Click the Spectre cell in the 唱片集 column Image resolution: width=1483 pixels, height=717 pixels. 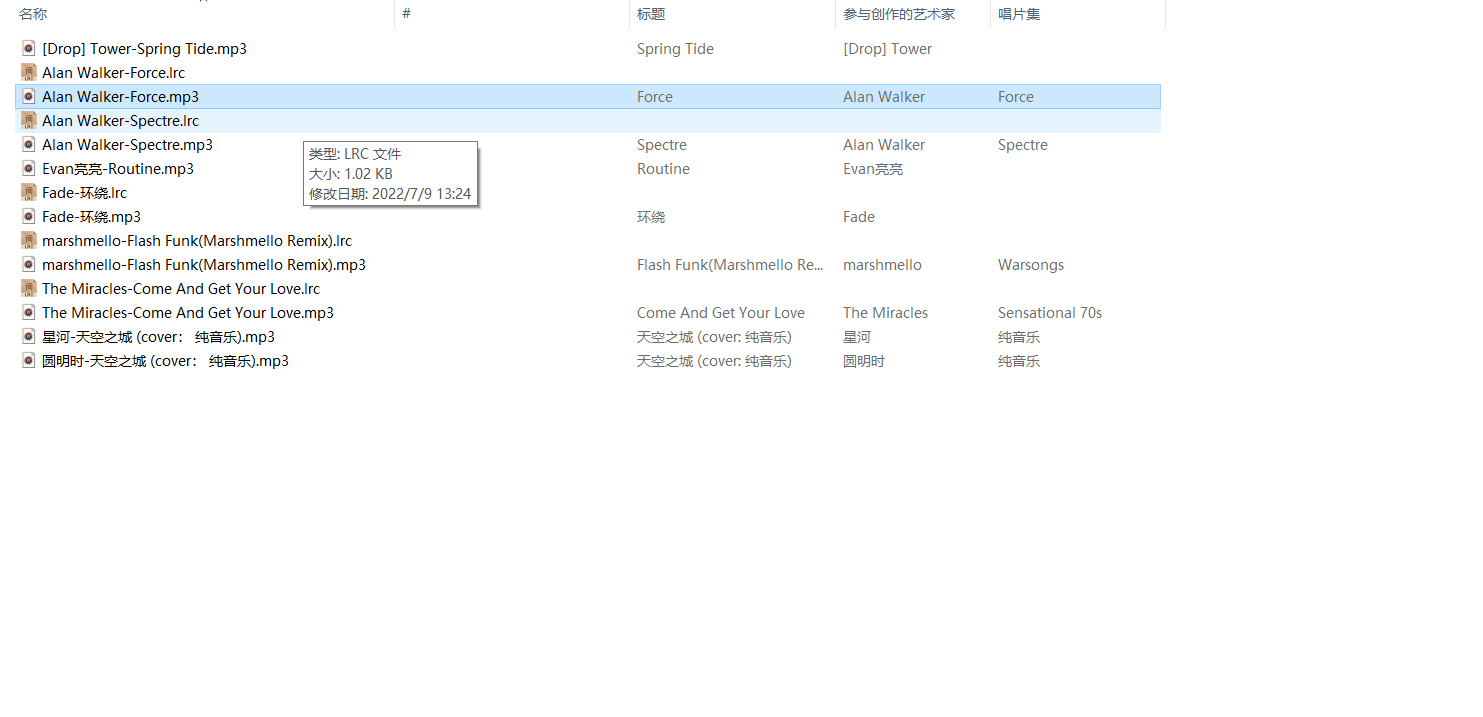click(1023, 144)
